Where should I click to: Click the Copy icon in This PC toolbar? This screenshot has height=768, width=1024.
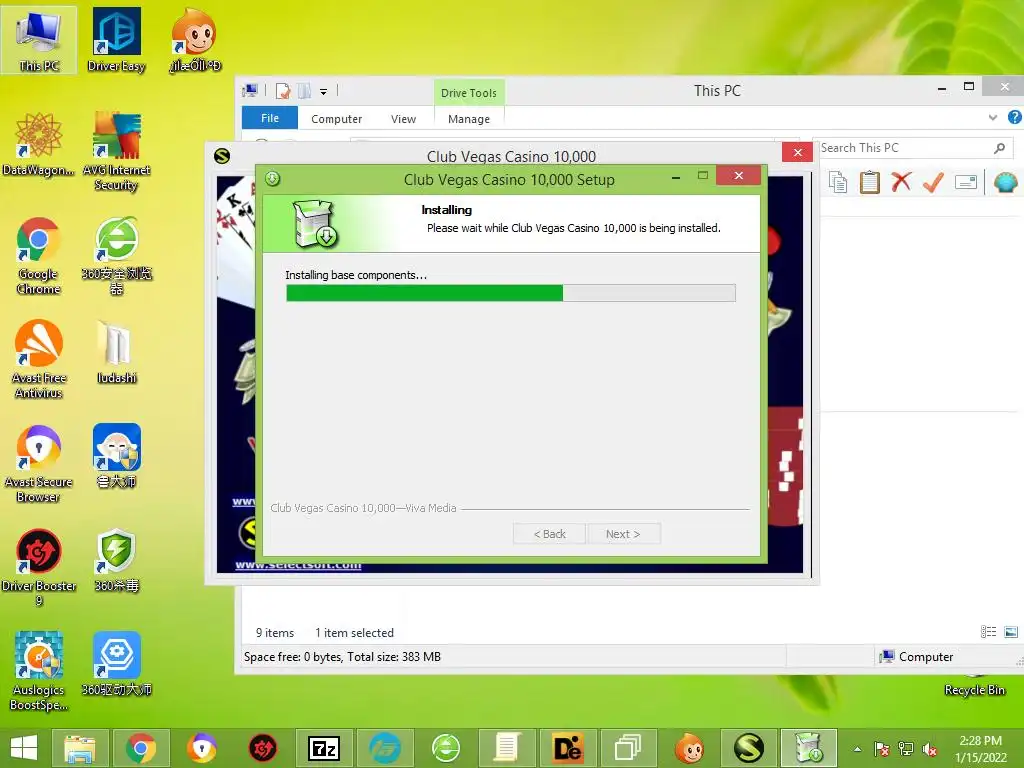(x=838, y=182)
